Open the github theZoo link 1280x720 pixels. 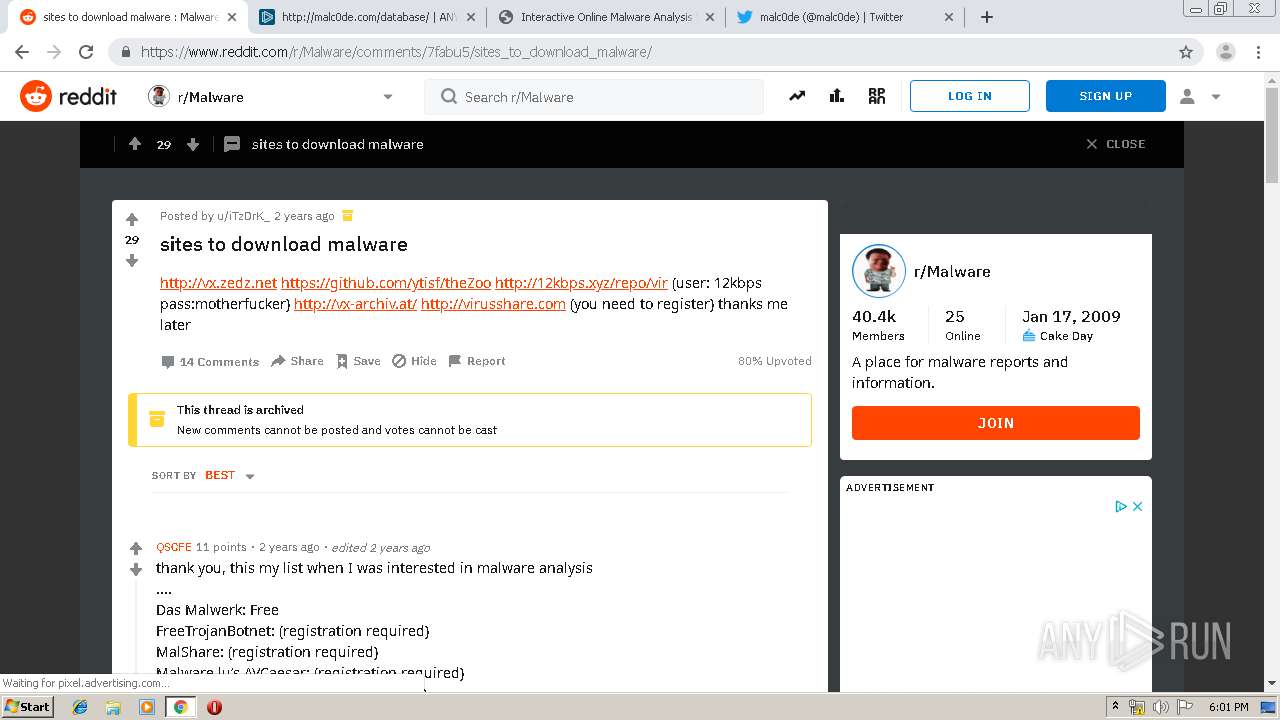(386, 283)
